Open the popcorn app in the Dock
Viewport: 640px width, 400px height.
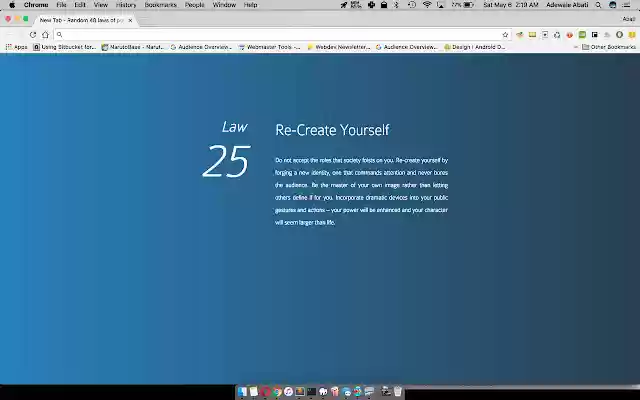(x=335, y=392)
